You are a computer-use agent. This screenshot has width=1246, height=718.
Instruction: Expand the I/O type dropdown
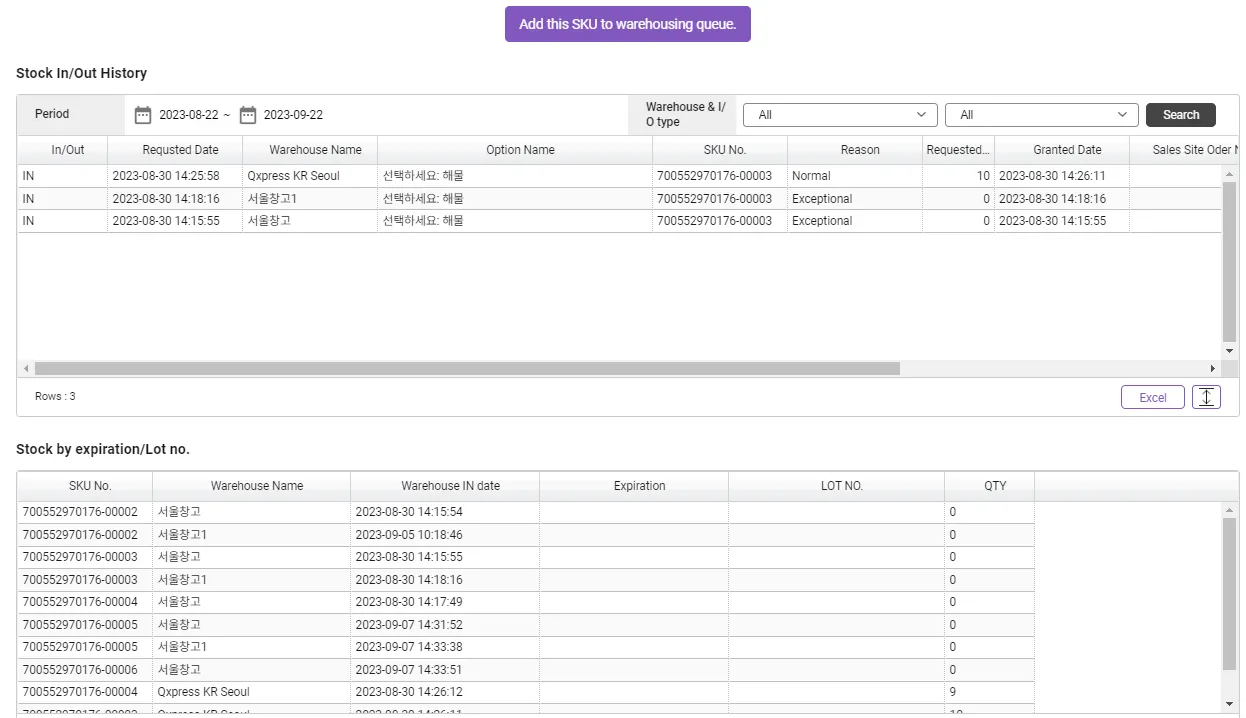click(x=1041, y=115)
